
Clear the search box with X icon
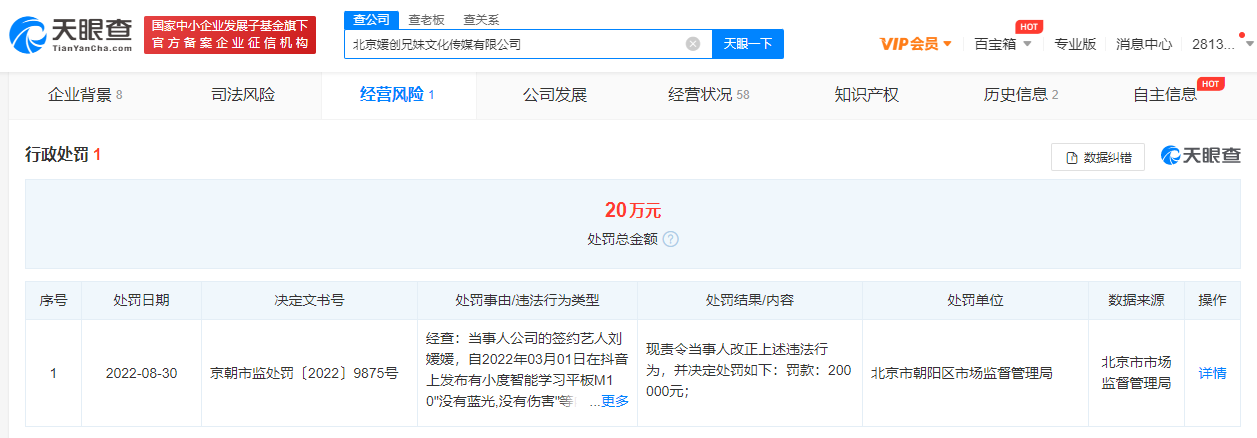692,44
